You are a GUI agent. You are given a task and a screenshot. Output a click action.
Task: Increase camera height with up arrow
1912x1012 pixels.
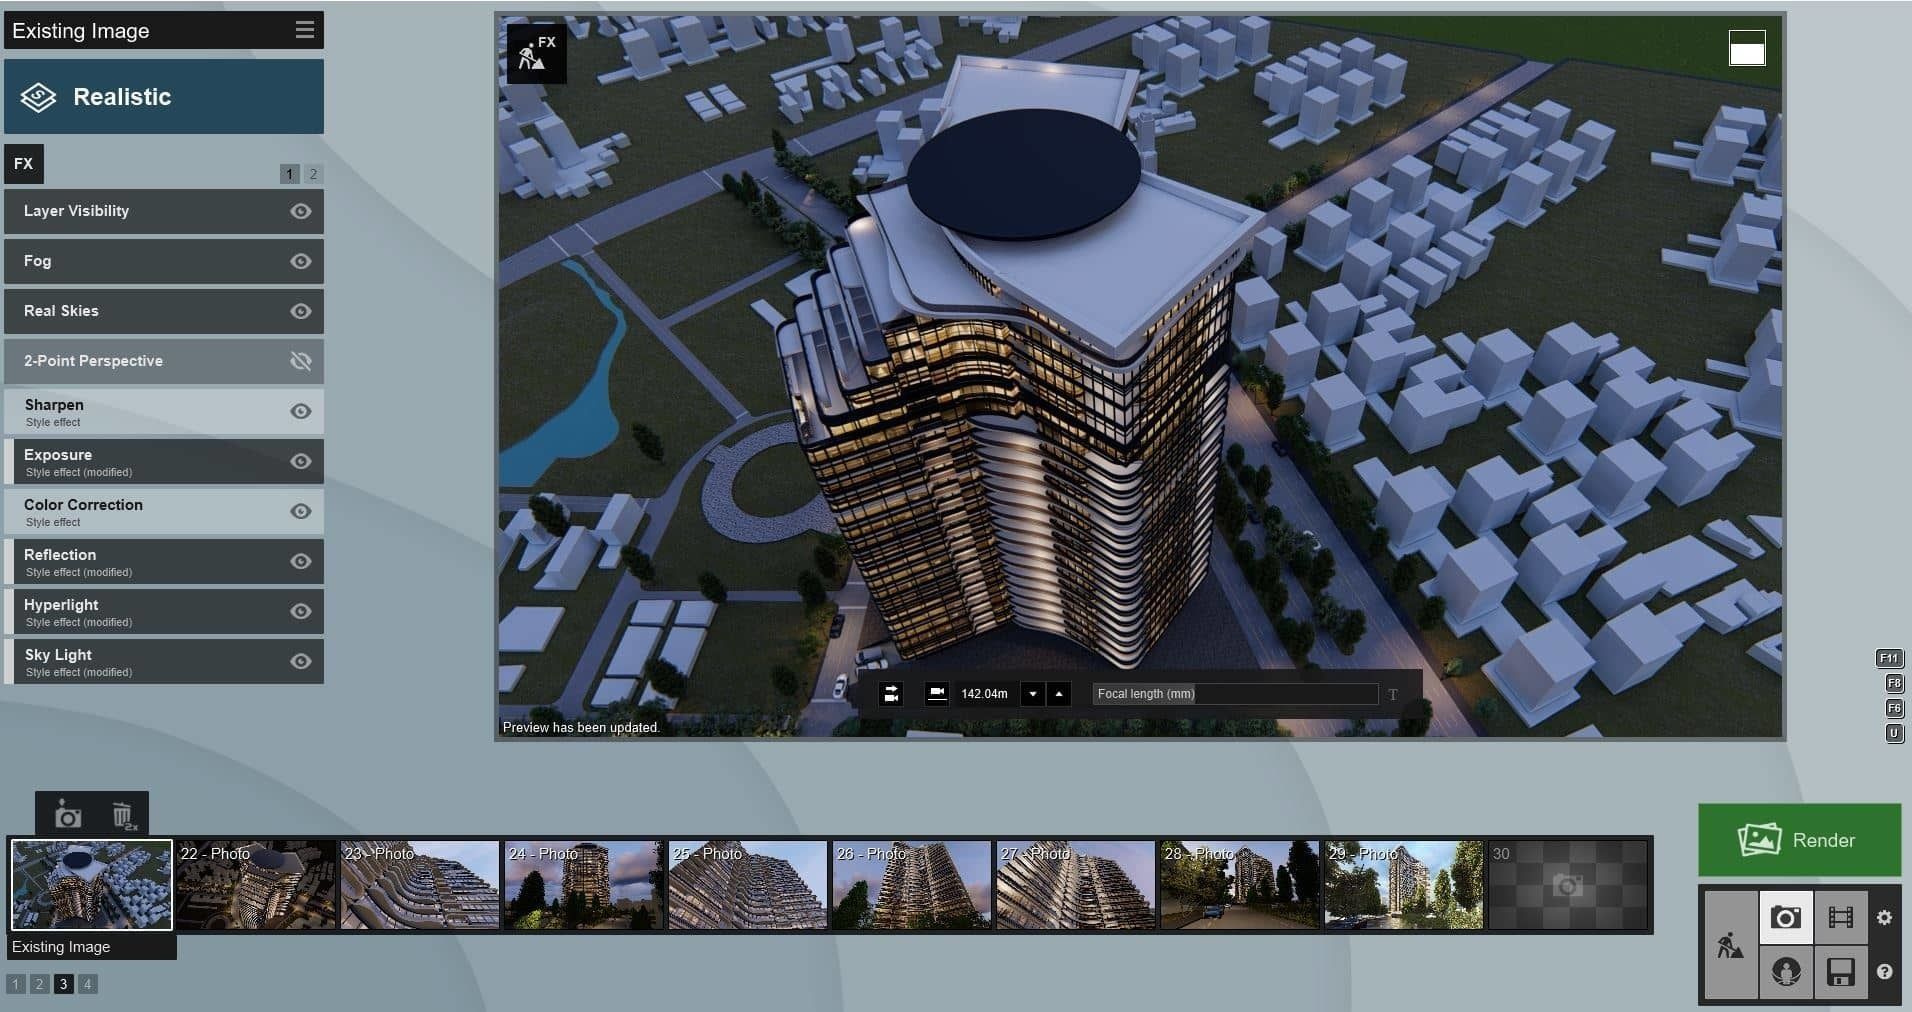(x=1059, y=694)
